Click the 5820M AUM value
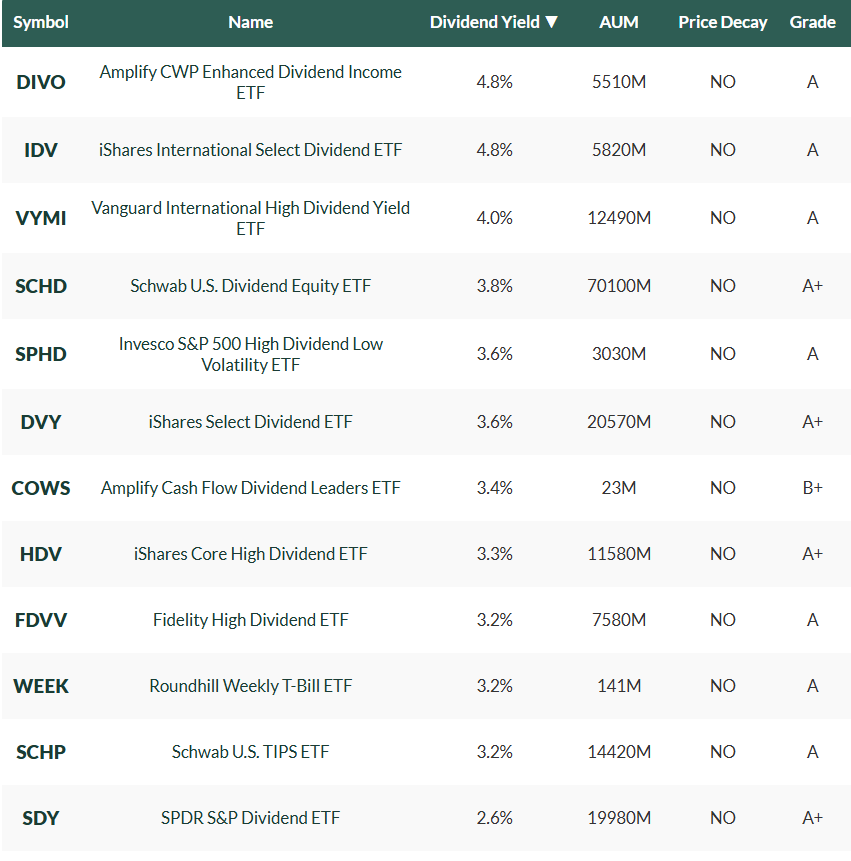The image size is (851, 861). tap(619, 150)
